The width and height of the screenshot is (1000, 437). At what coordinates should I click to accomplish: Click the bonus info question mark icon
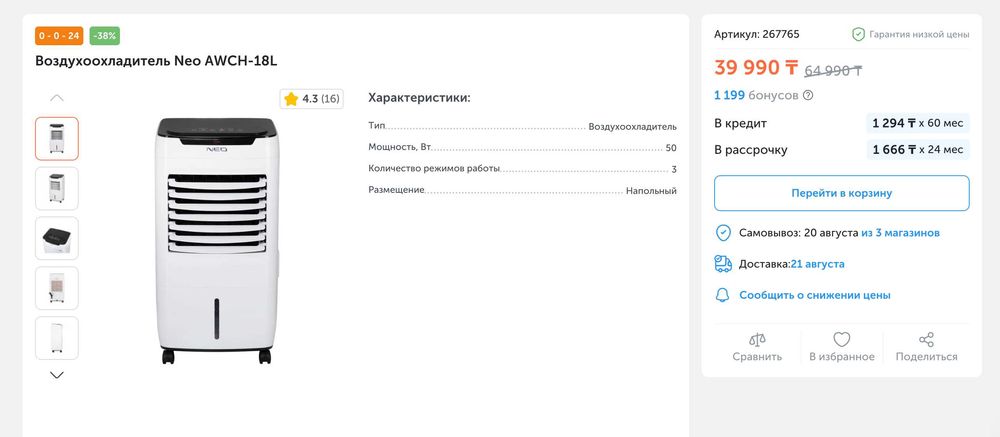pyautogui.click(x=808, y=96)
